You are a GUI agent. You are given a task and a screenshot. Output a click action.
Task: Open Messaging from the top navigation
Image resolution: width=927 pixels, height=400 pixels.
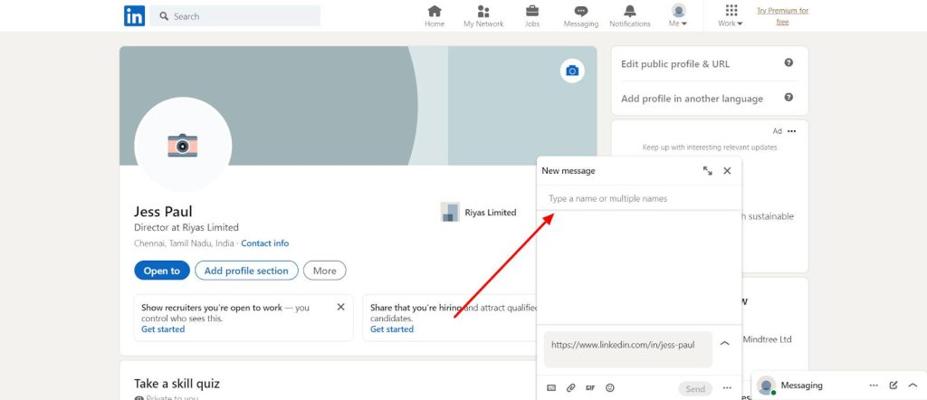580,16
